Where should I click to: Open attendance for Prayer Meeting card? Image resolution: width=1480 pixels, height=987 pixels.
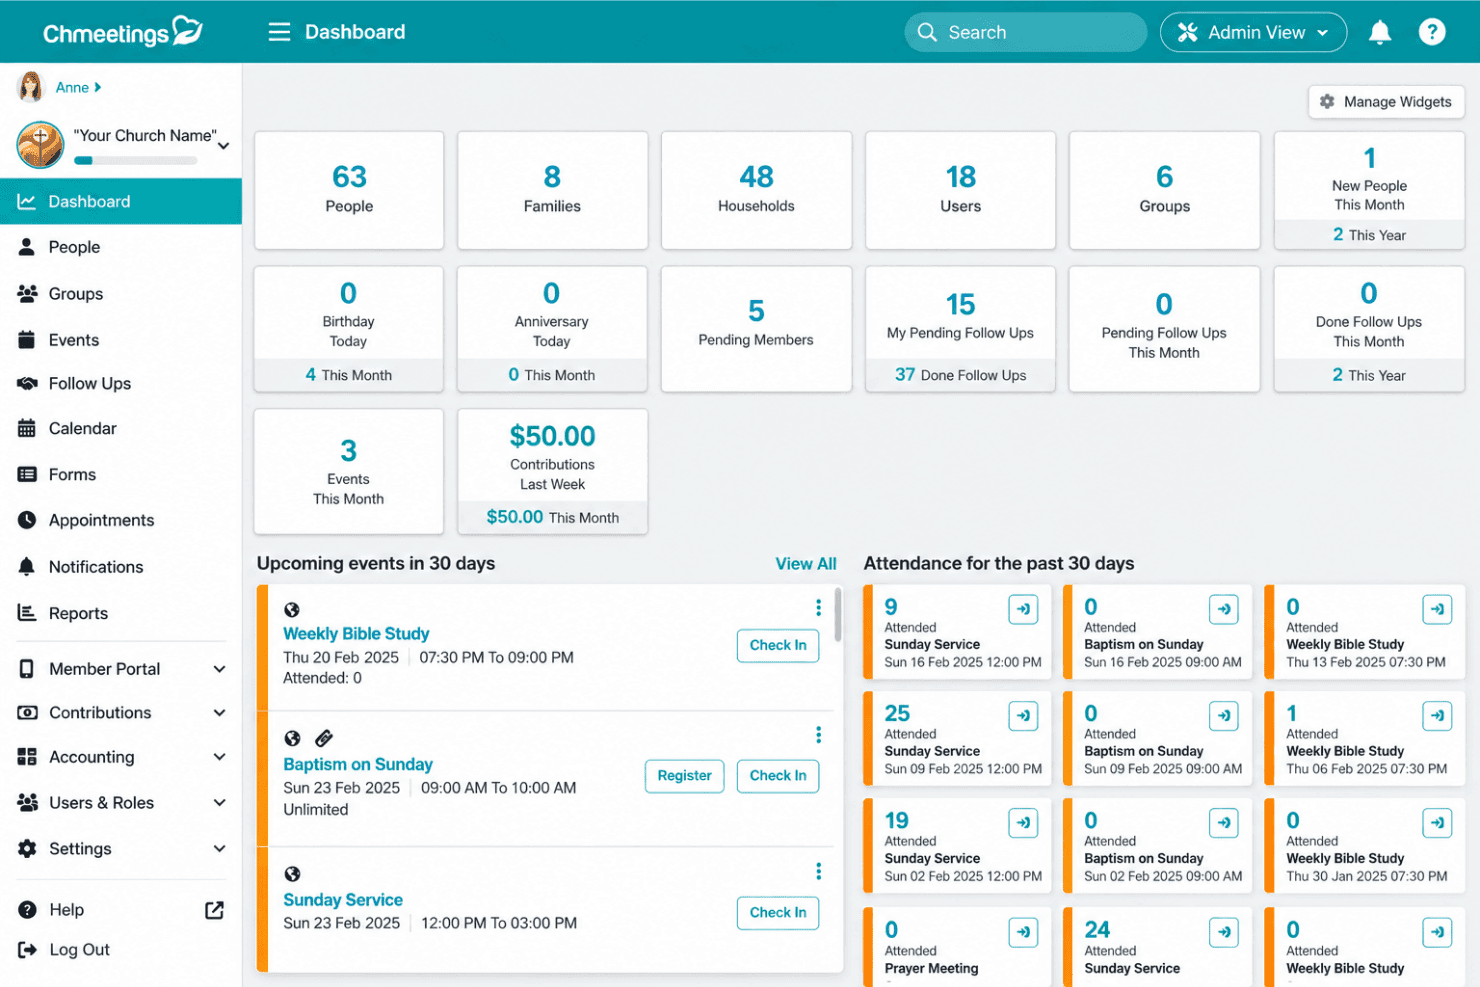tap(1023, 932)
